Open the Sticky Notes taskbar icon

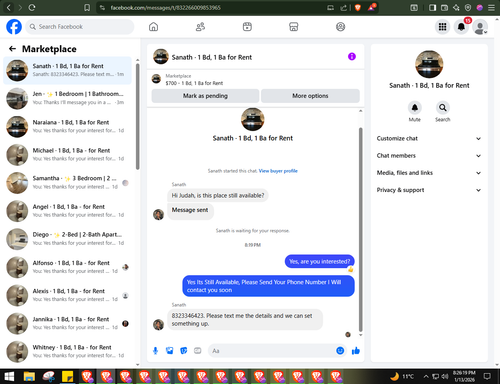pos(68,376)
